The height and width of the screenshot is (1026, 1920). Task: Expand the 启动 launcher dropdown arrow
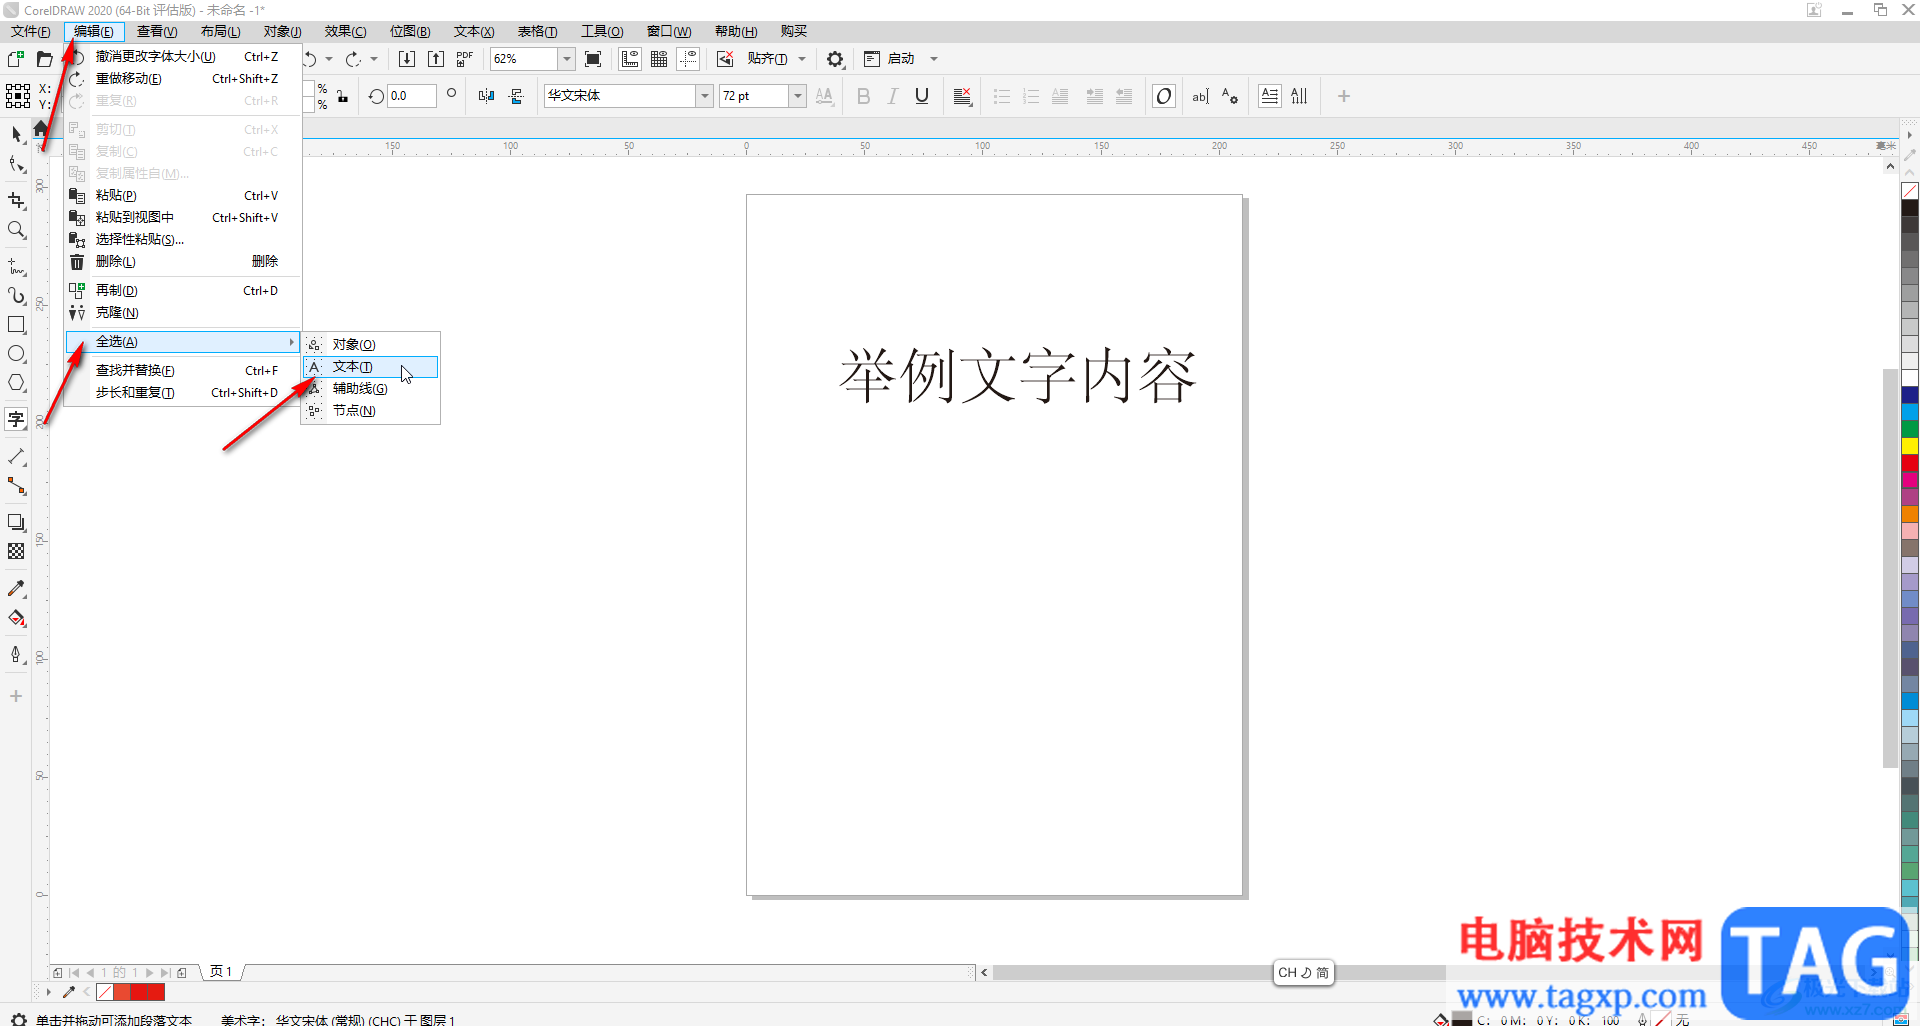(x=934, y=59)
